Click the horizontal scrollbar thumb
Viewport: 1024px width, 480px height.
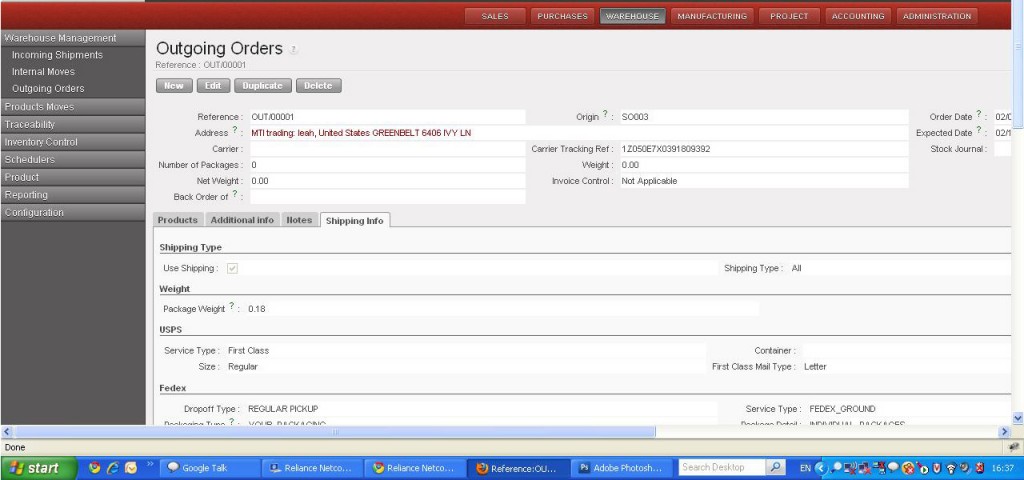pyautogui.click(x=335, y=432)
